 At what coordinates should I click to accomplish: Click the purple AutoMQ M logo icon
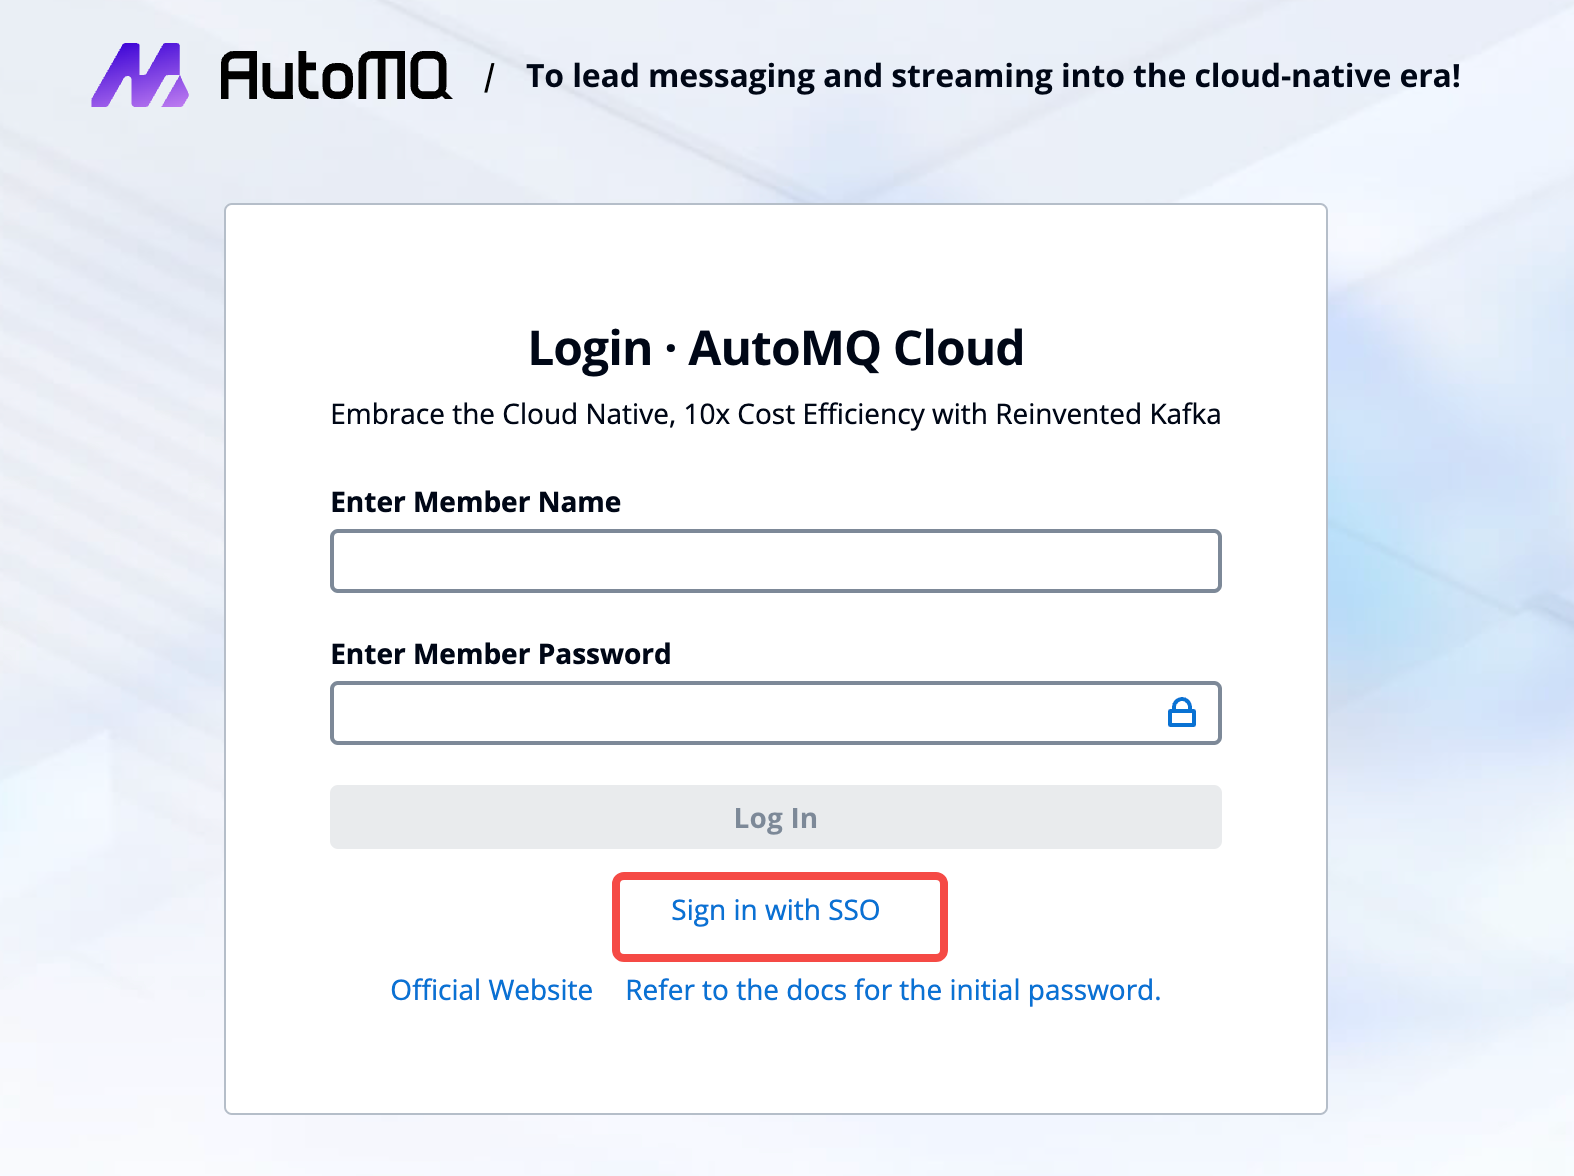pos(140,75)
